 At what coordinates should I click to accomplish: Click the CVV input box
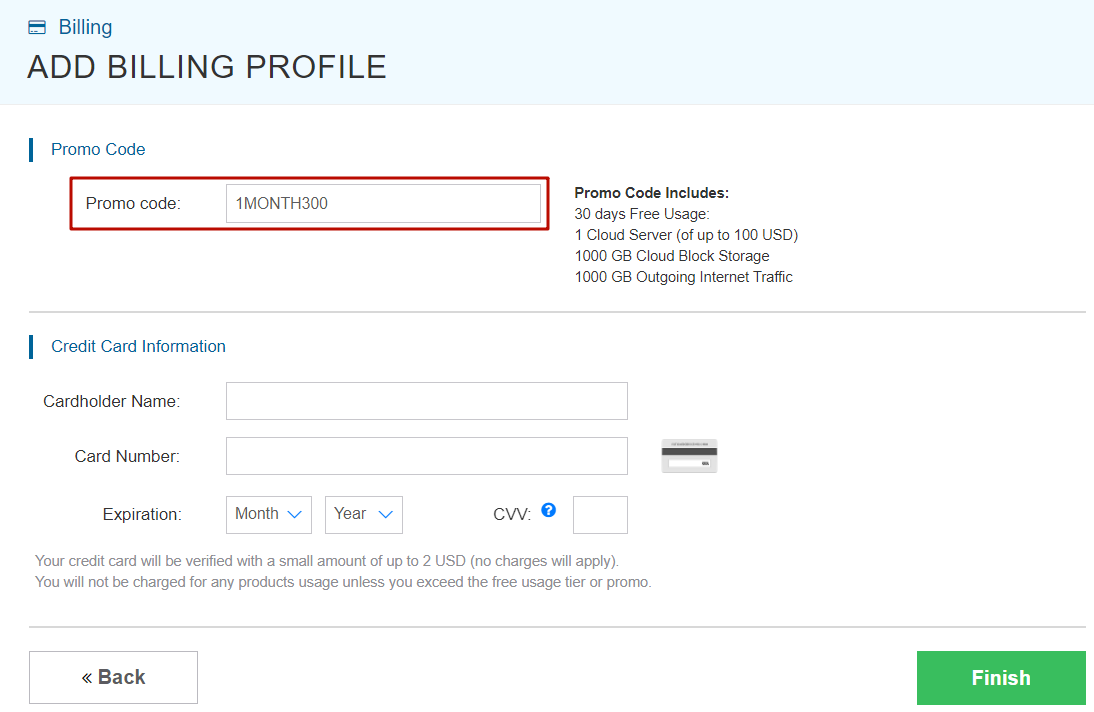tap(600, 514)
